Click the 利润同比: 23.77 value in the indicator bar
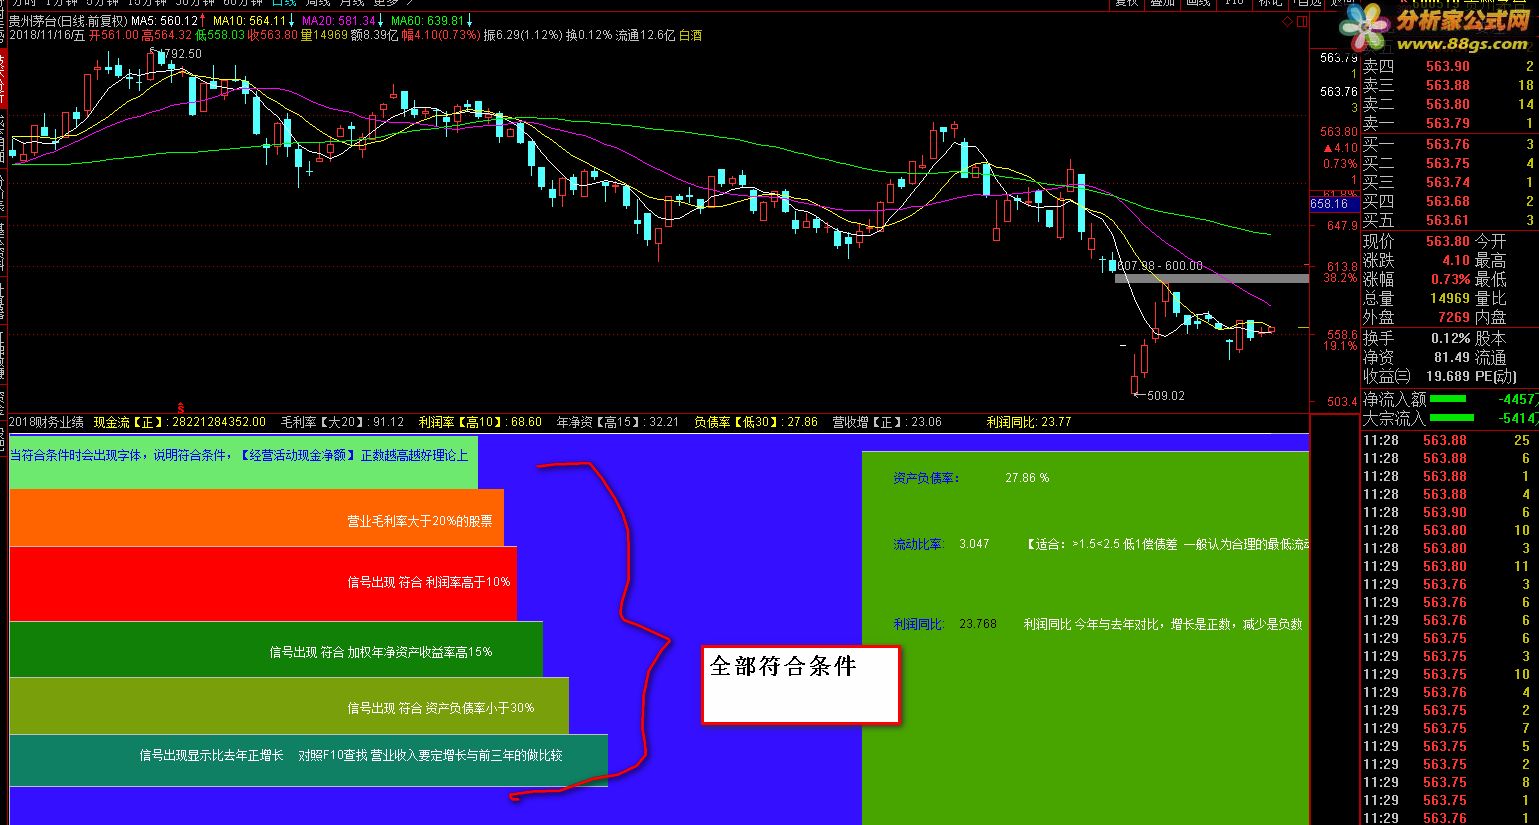 1029,422
